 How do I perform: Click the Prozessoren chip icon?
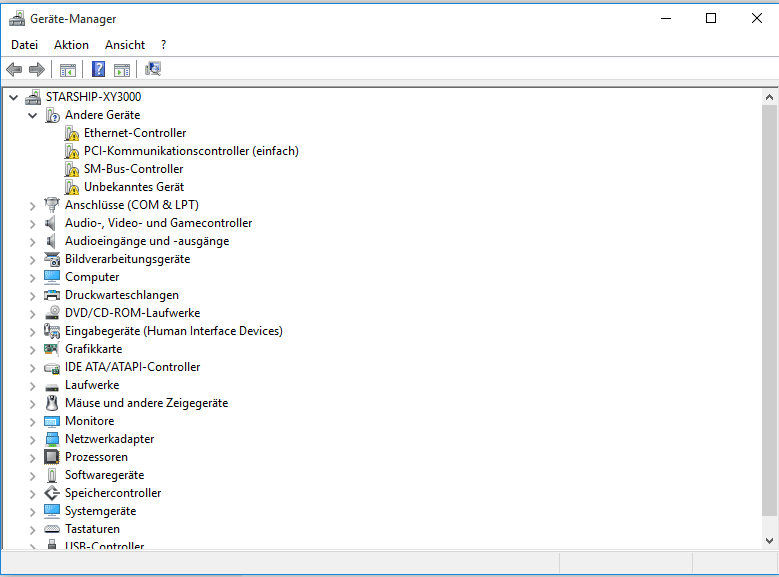(x=52, y=457)
